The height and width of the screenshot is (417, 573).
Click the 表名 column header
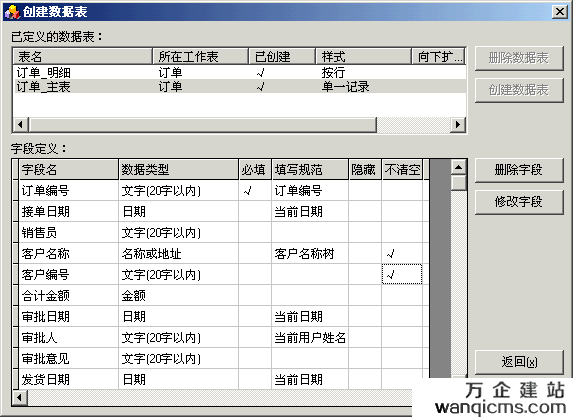click(83, 57)
